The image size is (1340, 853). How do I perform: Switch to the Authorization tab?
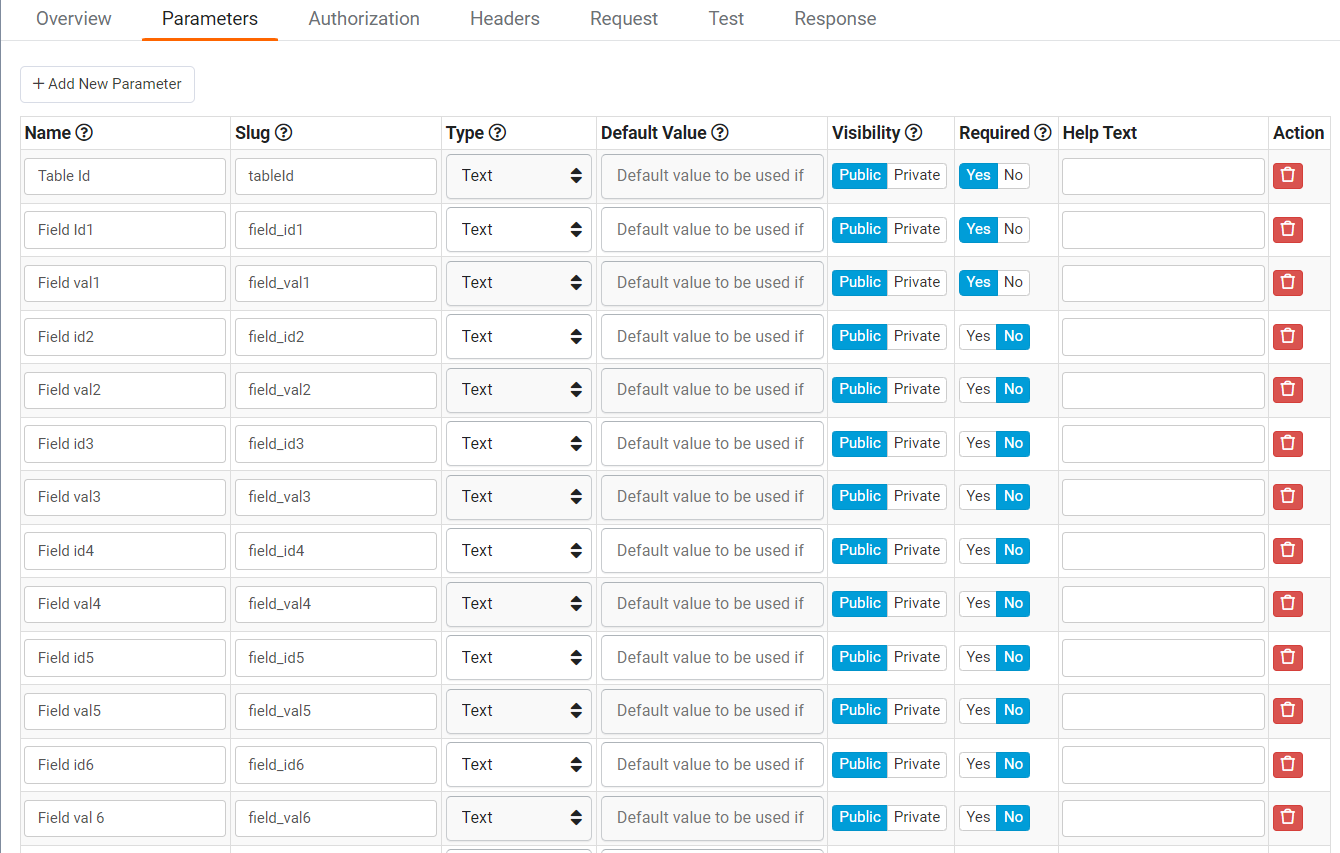(364, 18)
